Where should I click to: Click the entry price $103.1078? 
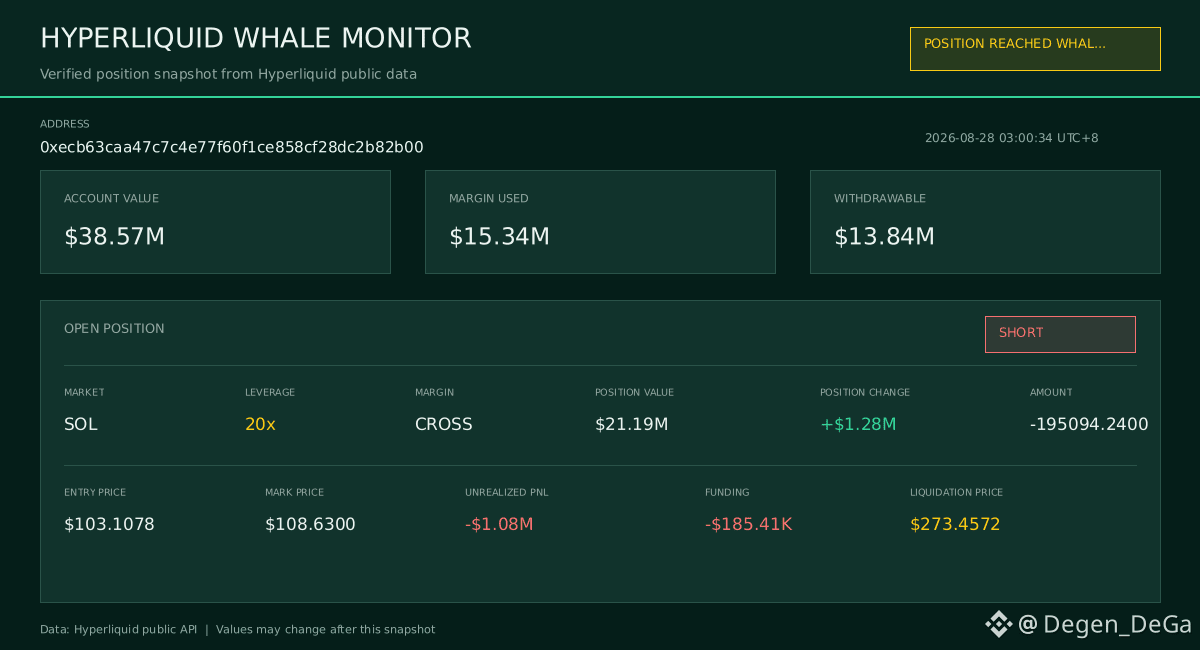(x=110, y=524)
